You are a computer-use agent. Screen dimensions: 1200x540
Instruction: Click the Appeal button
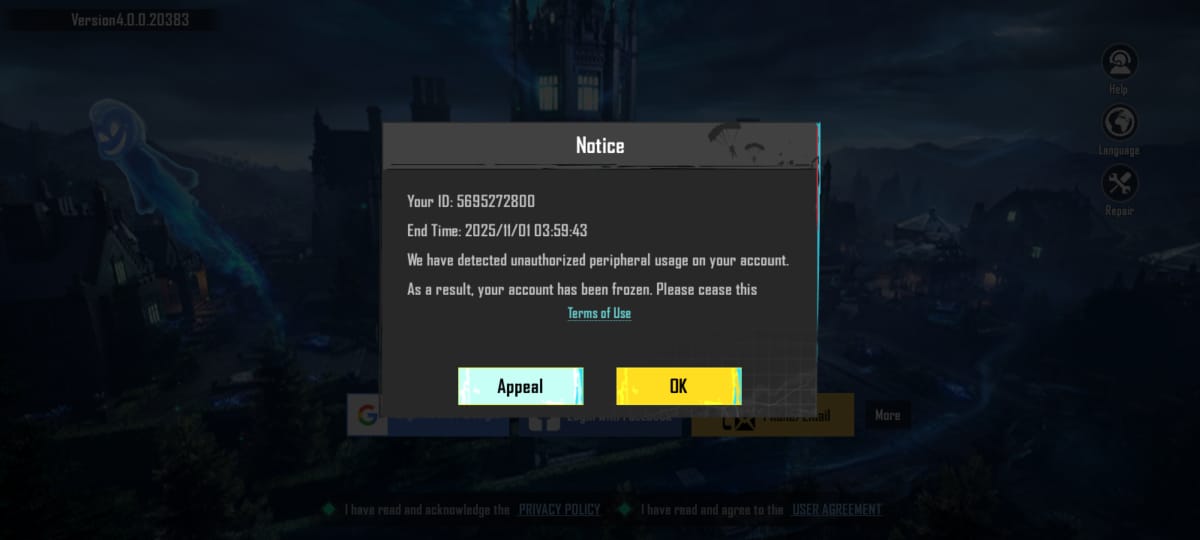tap(520, 386)
